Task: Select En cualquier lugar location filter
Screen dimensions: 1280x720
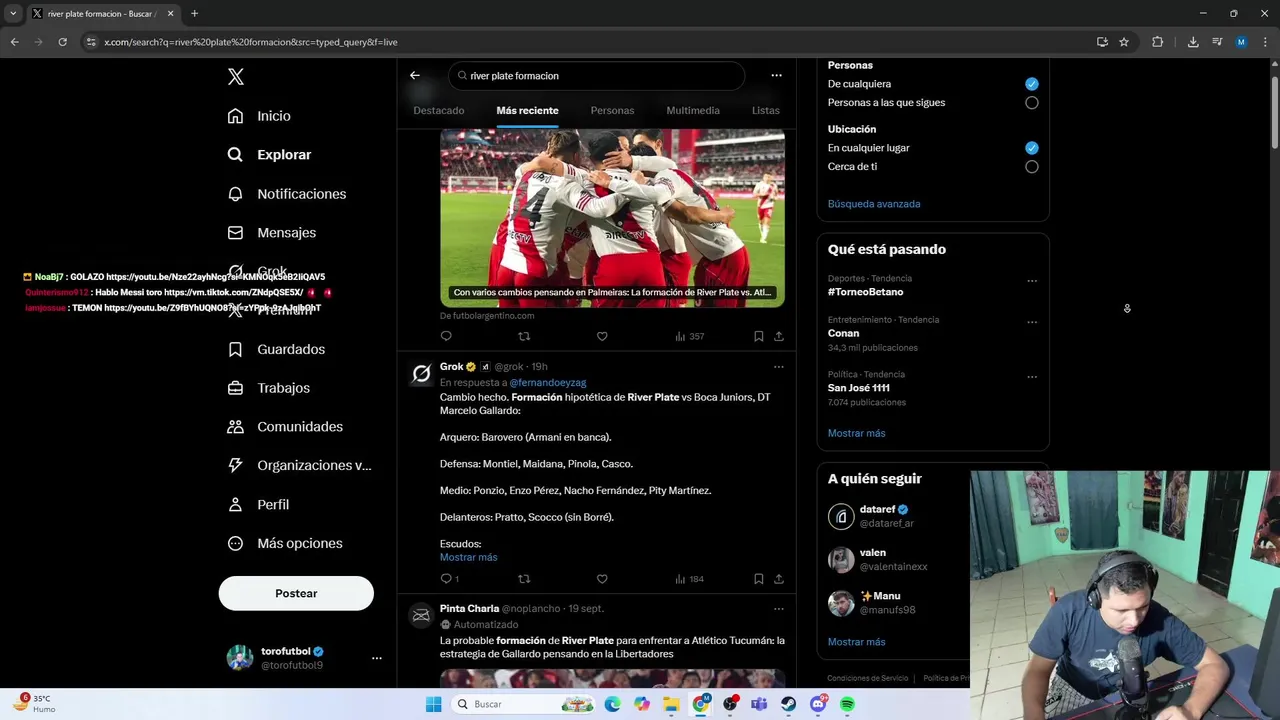Action: (x=1031, y=148)
